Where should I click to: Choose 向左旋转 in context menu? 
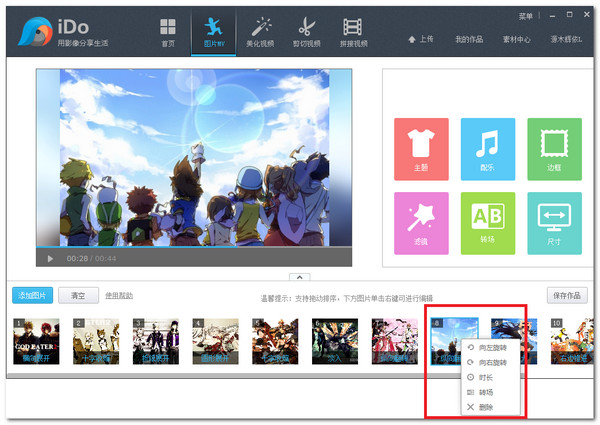[491, 348]
